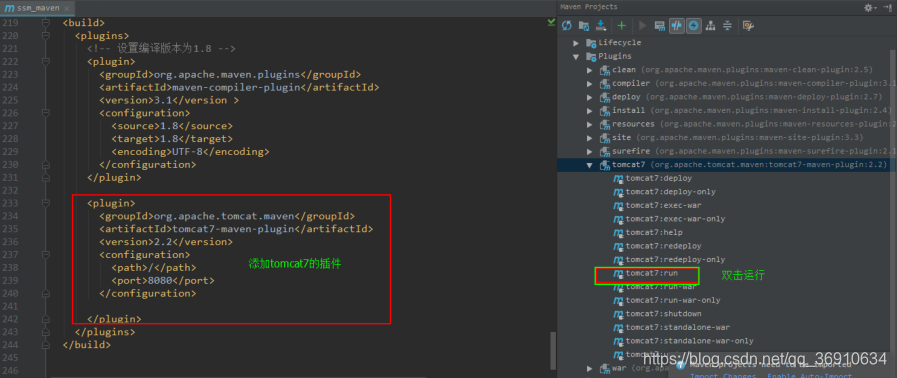Select the tomcat7:standalone-war goal icon
897x378 pixels.
tap(618, 328)
